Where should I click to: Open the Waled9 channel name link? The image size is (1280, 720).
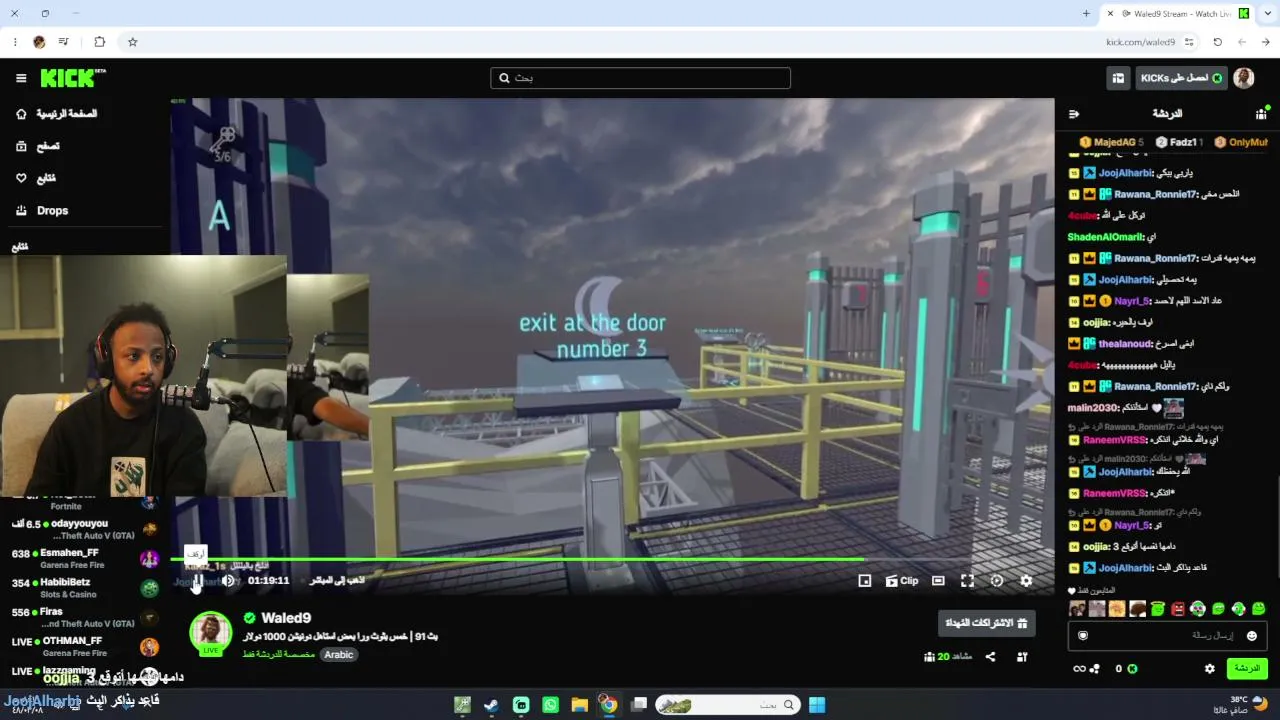click(x=286, y=618)
